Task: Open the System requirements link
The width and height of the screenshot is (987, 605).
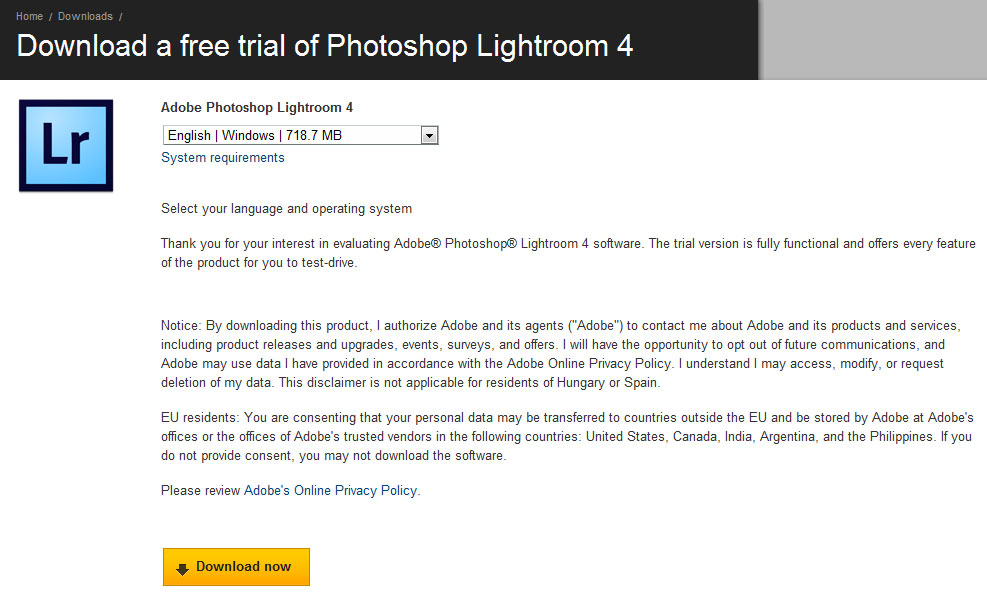Action: [x=223, y=157]
